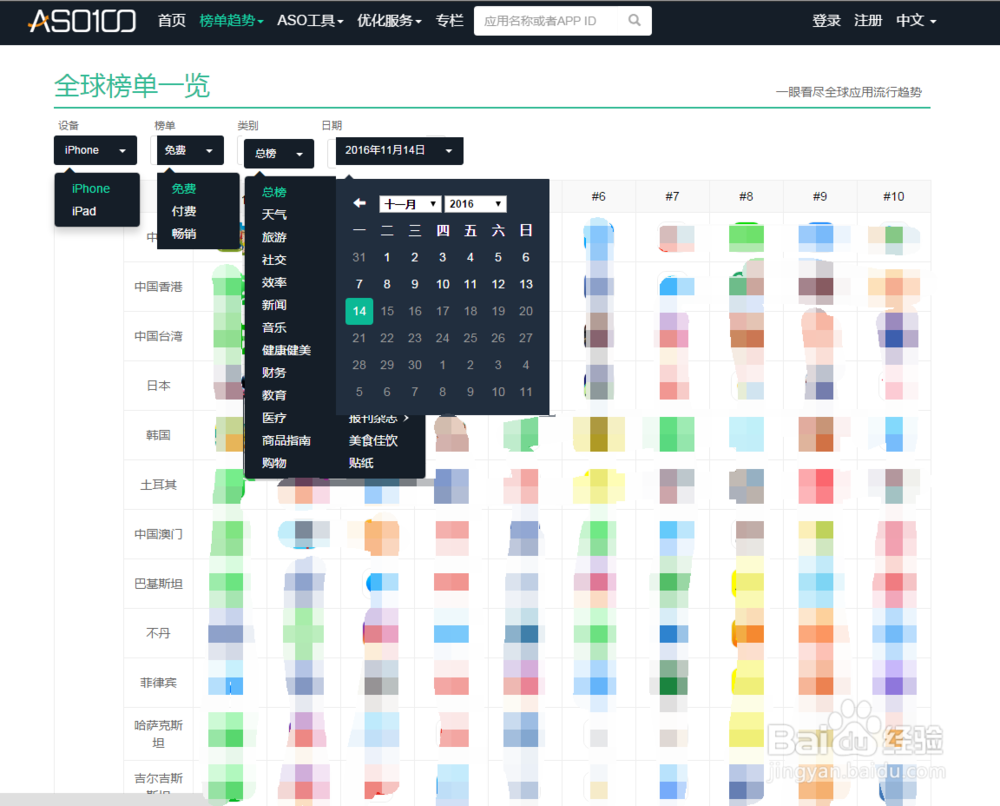The height and width of the screenshot is (806, 1000).
Task: Pick November 7 in calendar
Action: (x=359, y=284)
